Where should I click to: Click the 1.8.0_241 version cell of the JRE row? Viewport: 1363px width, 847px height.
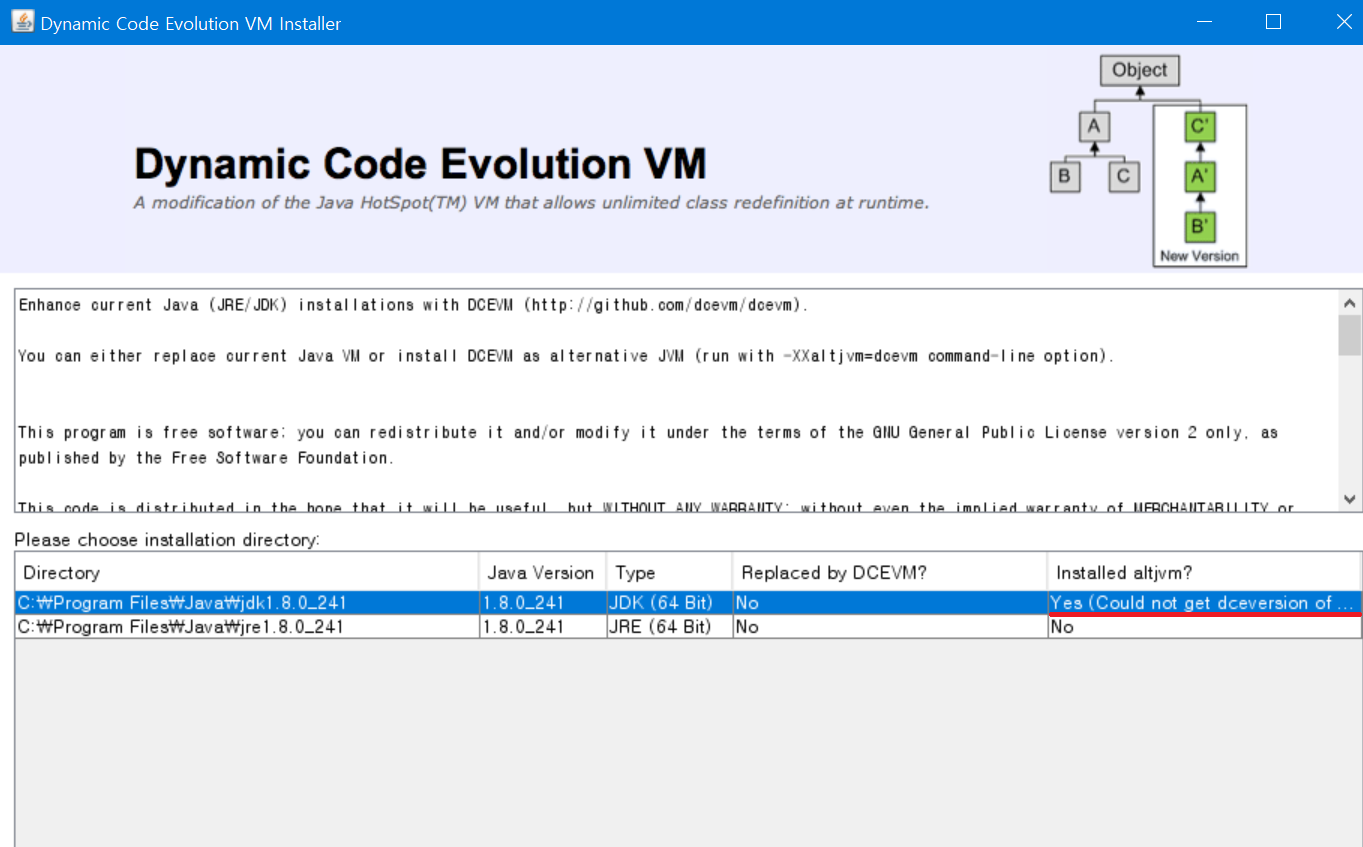(543, 627)
